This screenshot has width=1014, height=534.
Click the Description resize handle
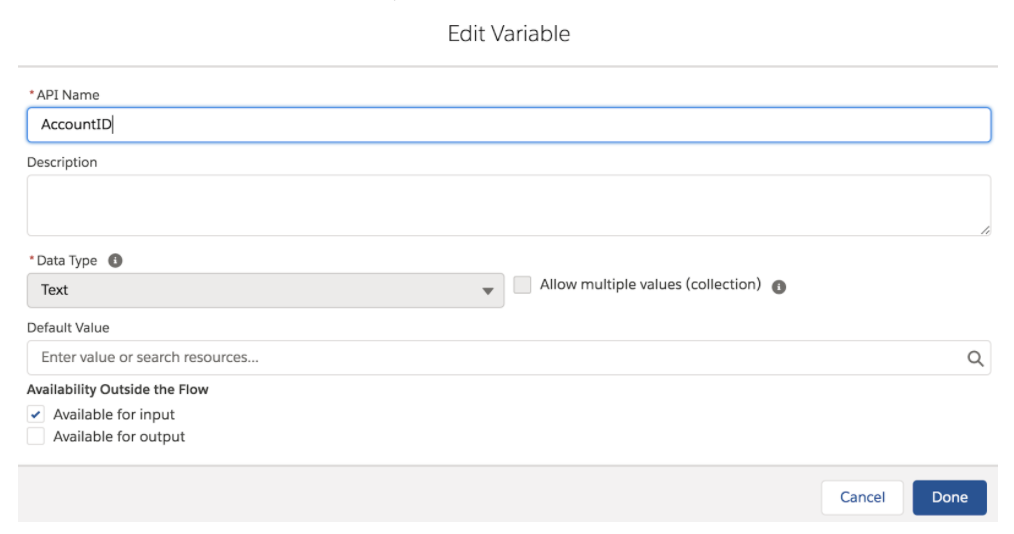coord(984,230)
